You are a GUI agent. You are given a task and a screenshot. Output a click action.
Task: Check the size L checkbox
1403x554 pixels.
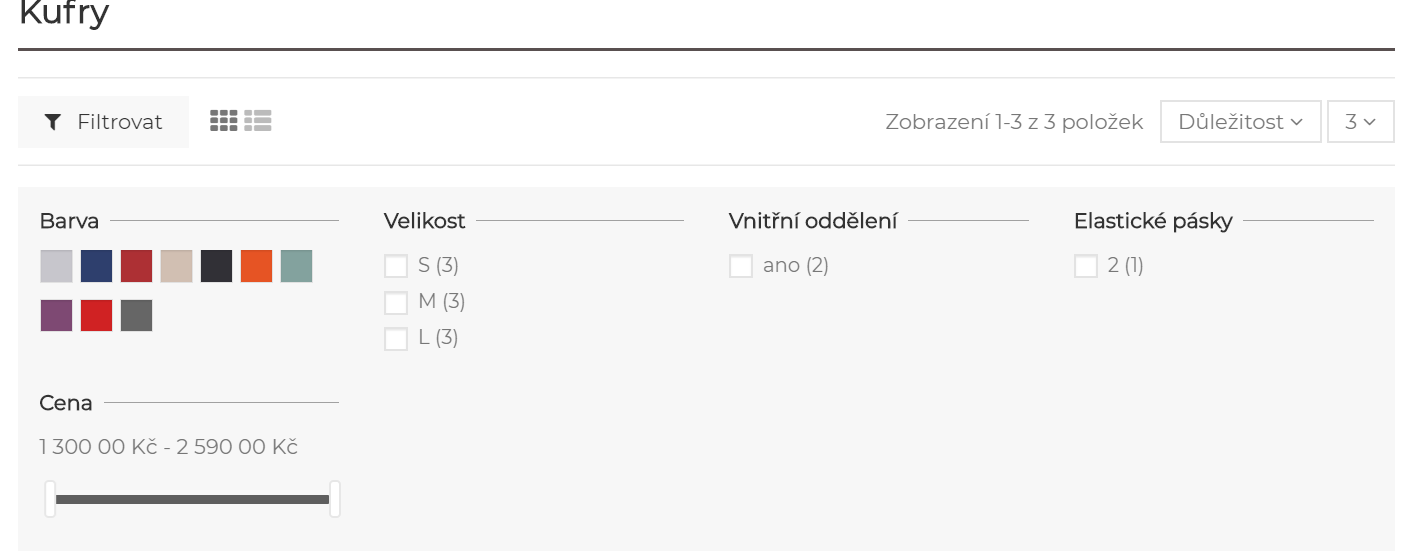(396, 338)
